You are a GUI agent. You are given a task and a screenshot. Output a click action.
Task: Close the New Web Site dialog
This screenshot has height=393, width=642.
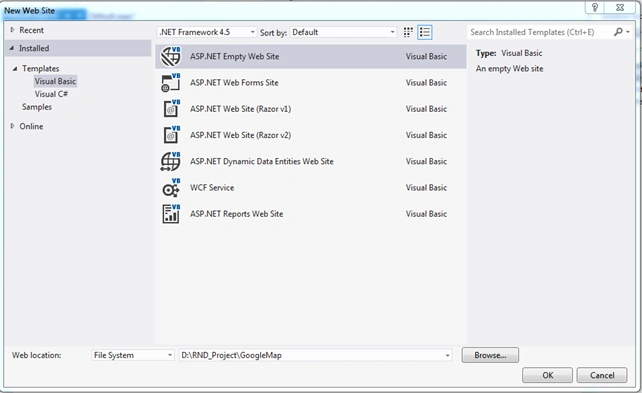(620, 7)
